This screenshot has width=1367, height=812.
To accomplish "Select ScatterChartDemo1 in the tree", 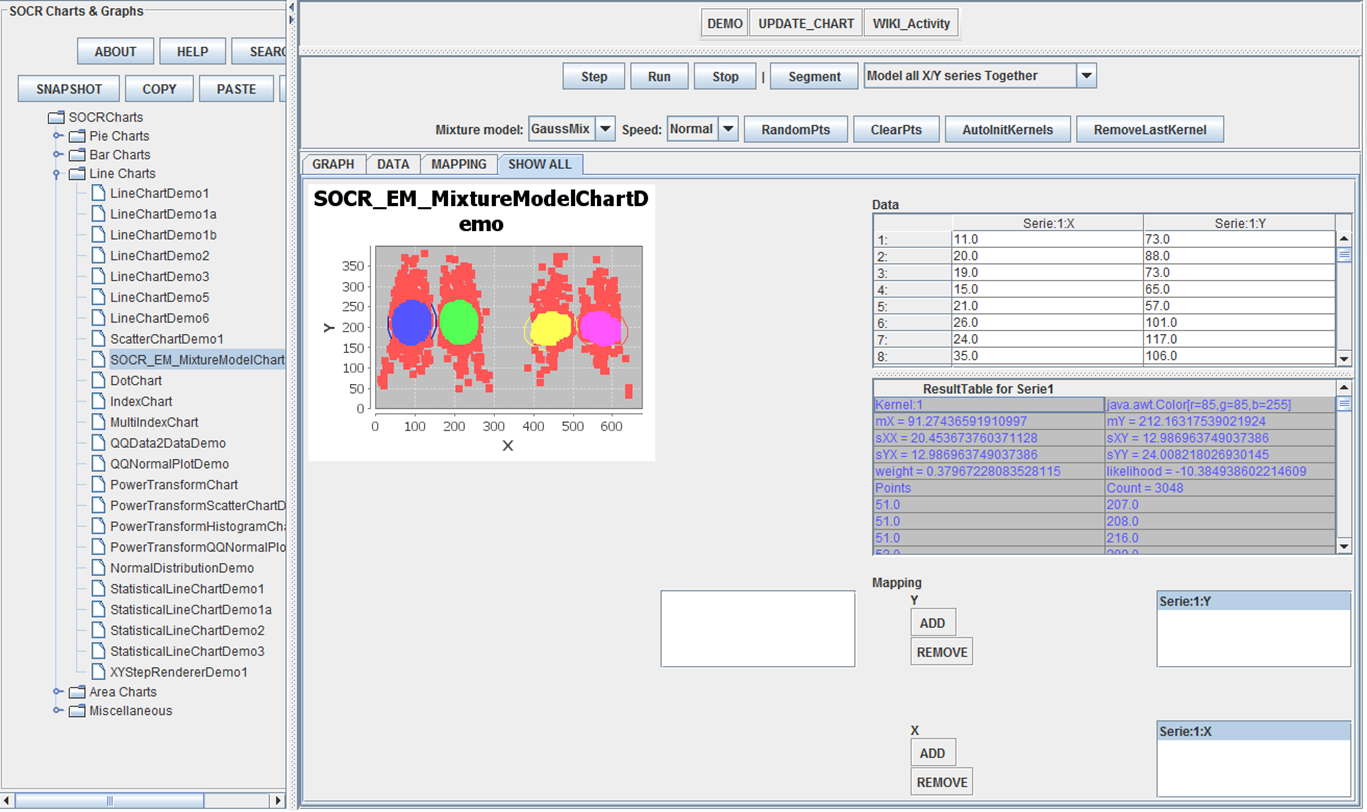I will (166, 339).
